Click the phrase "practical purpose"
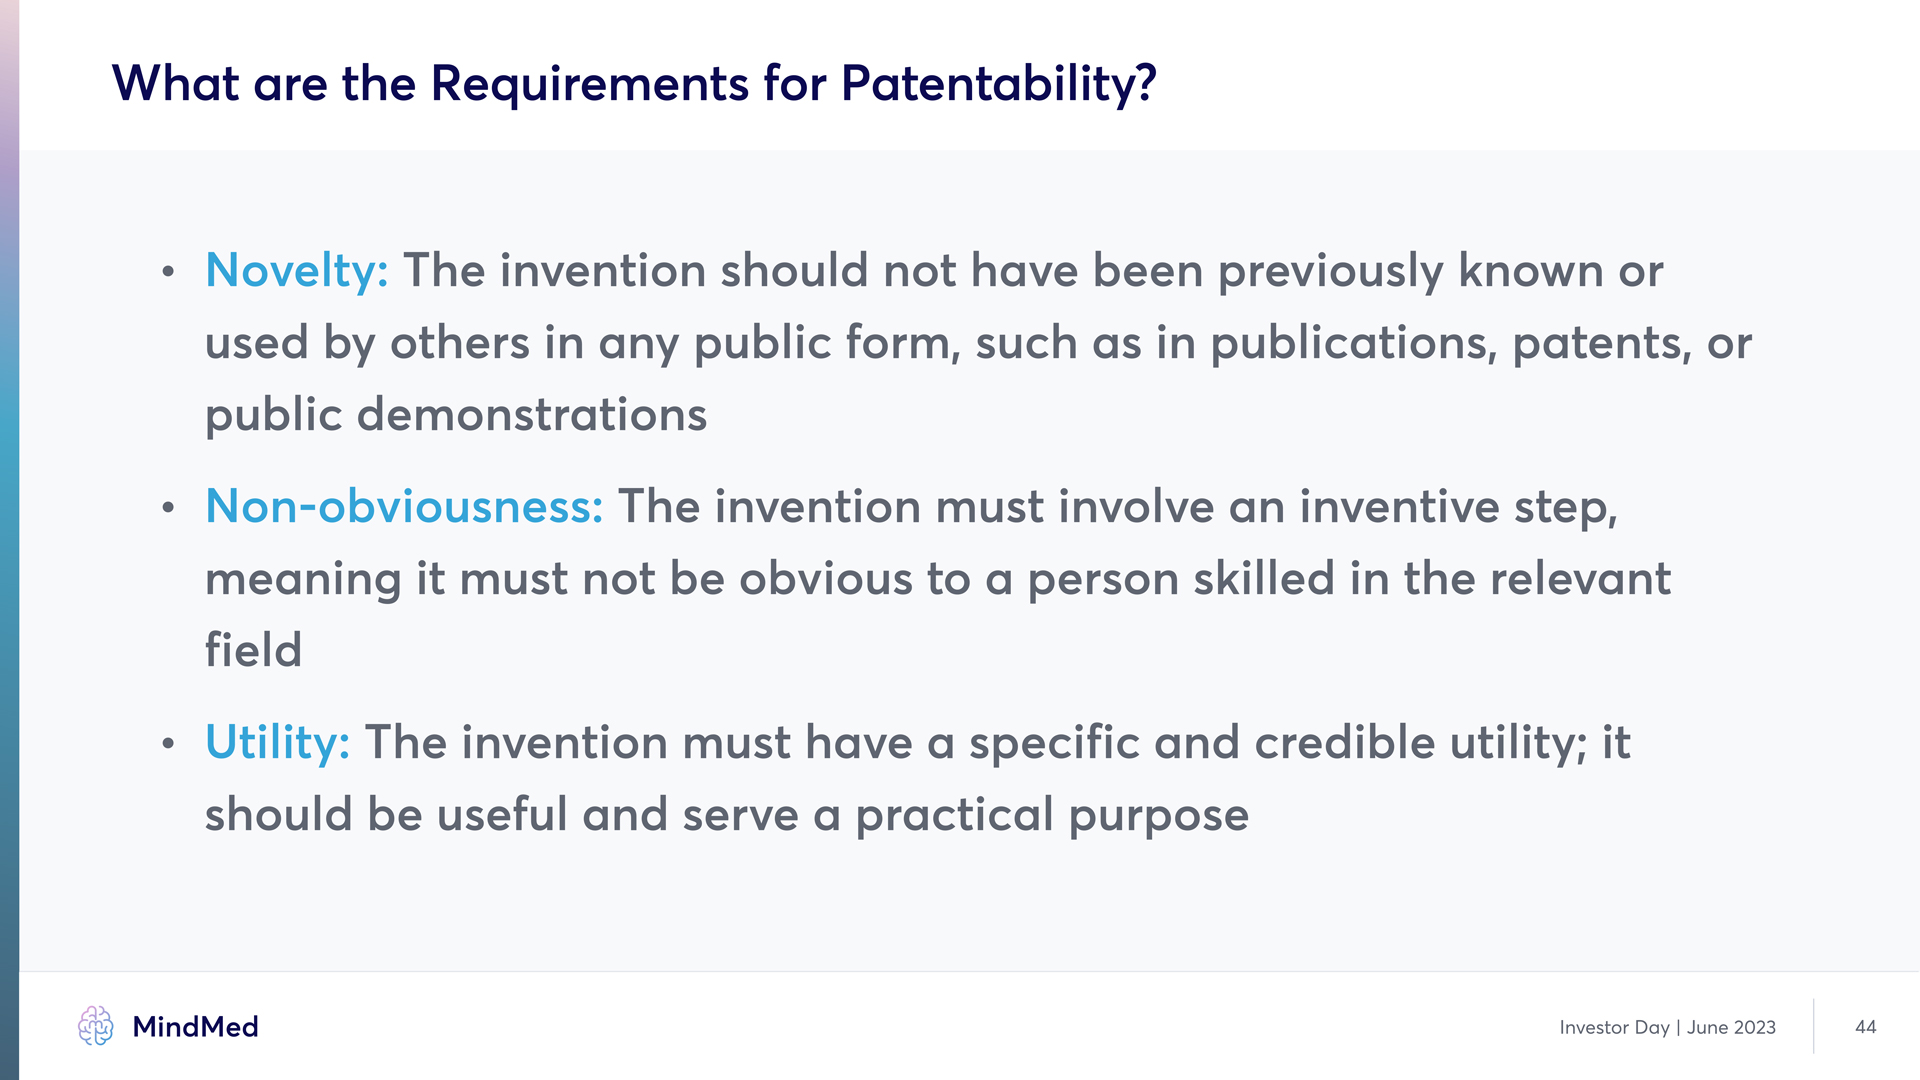 pos(1052,815)
